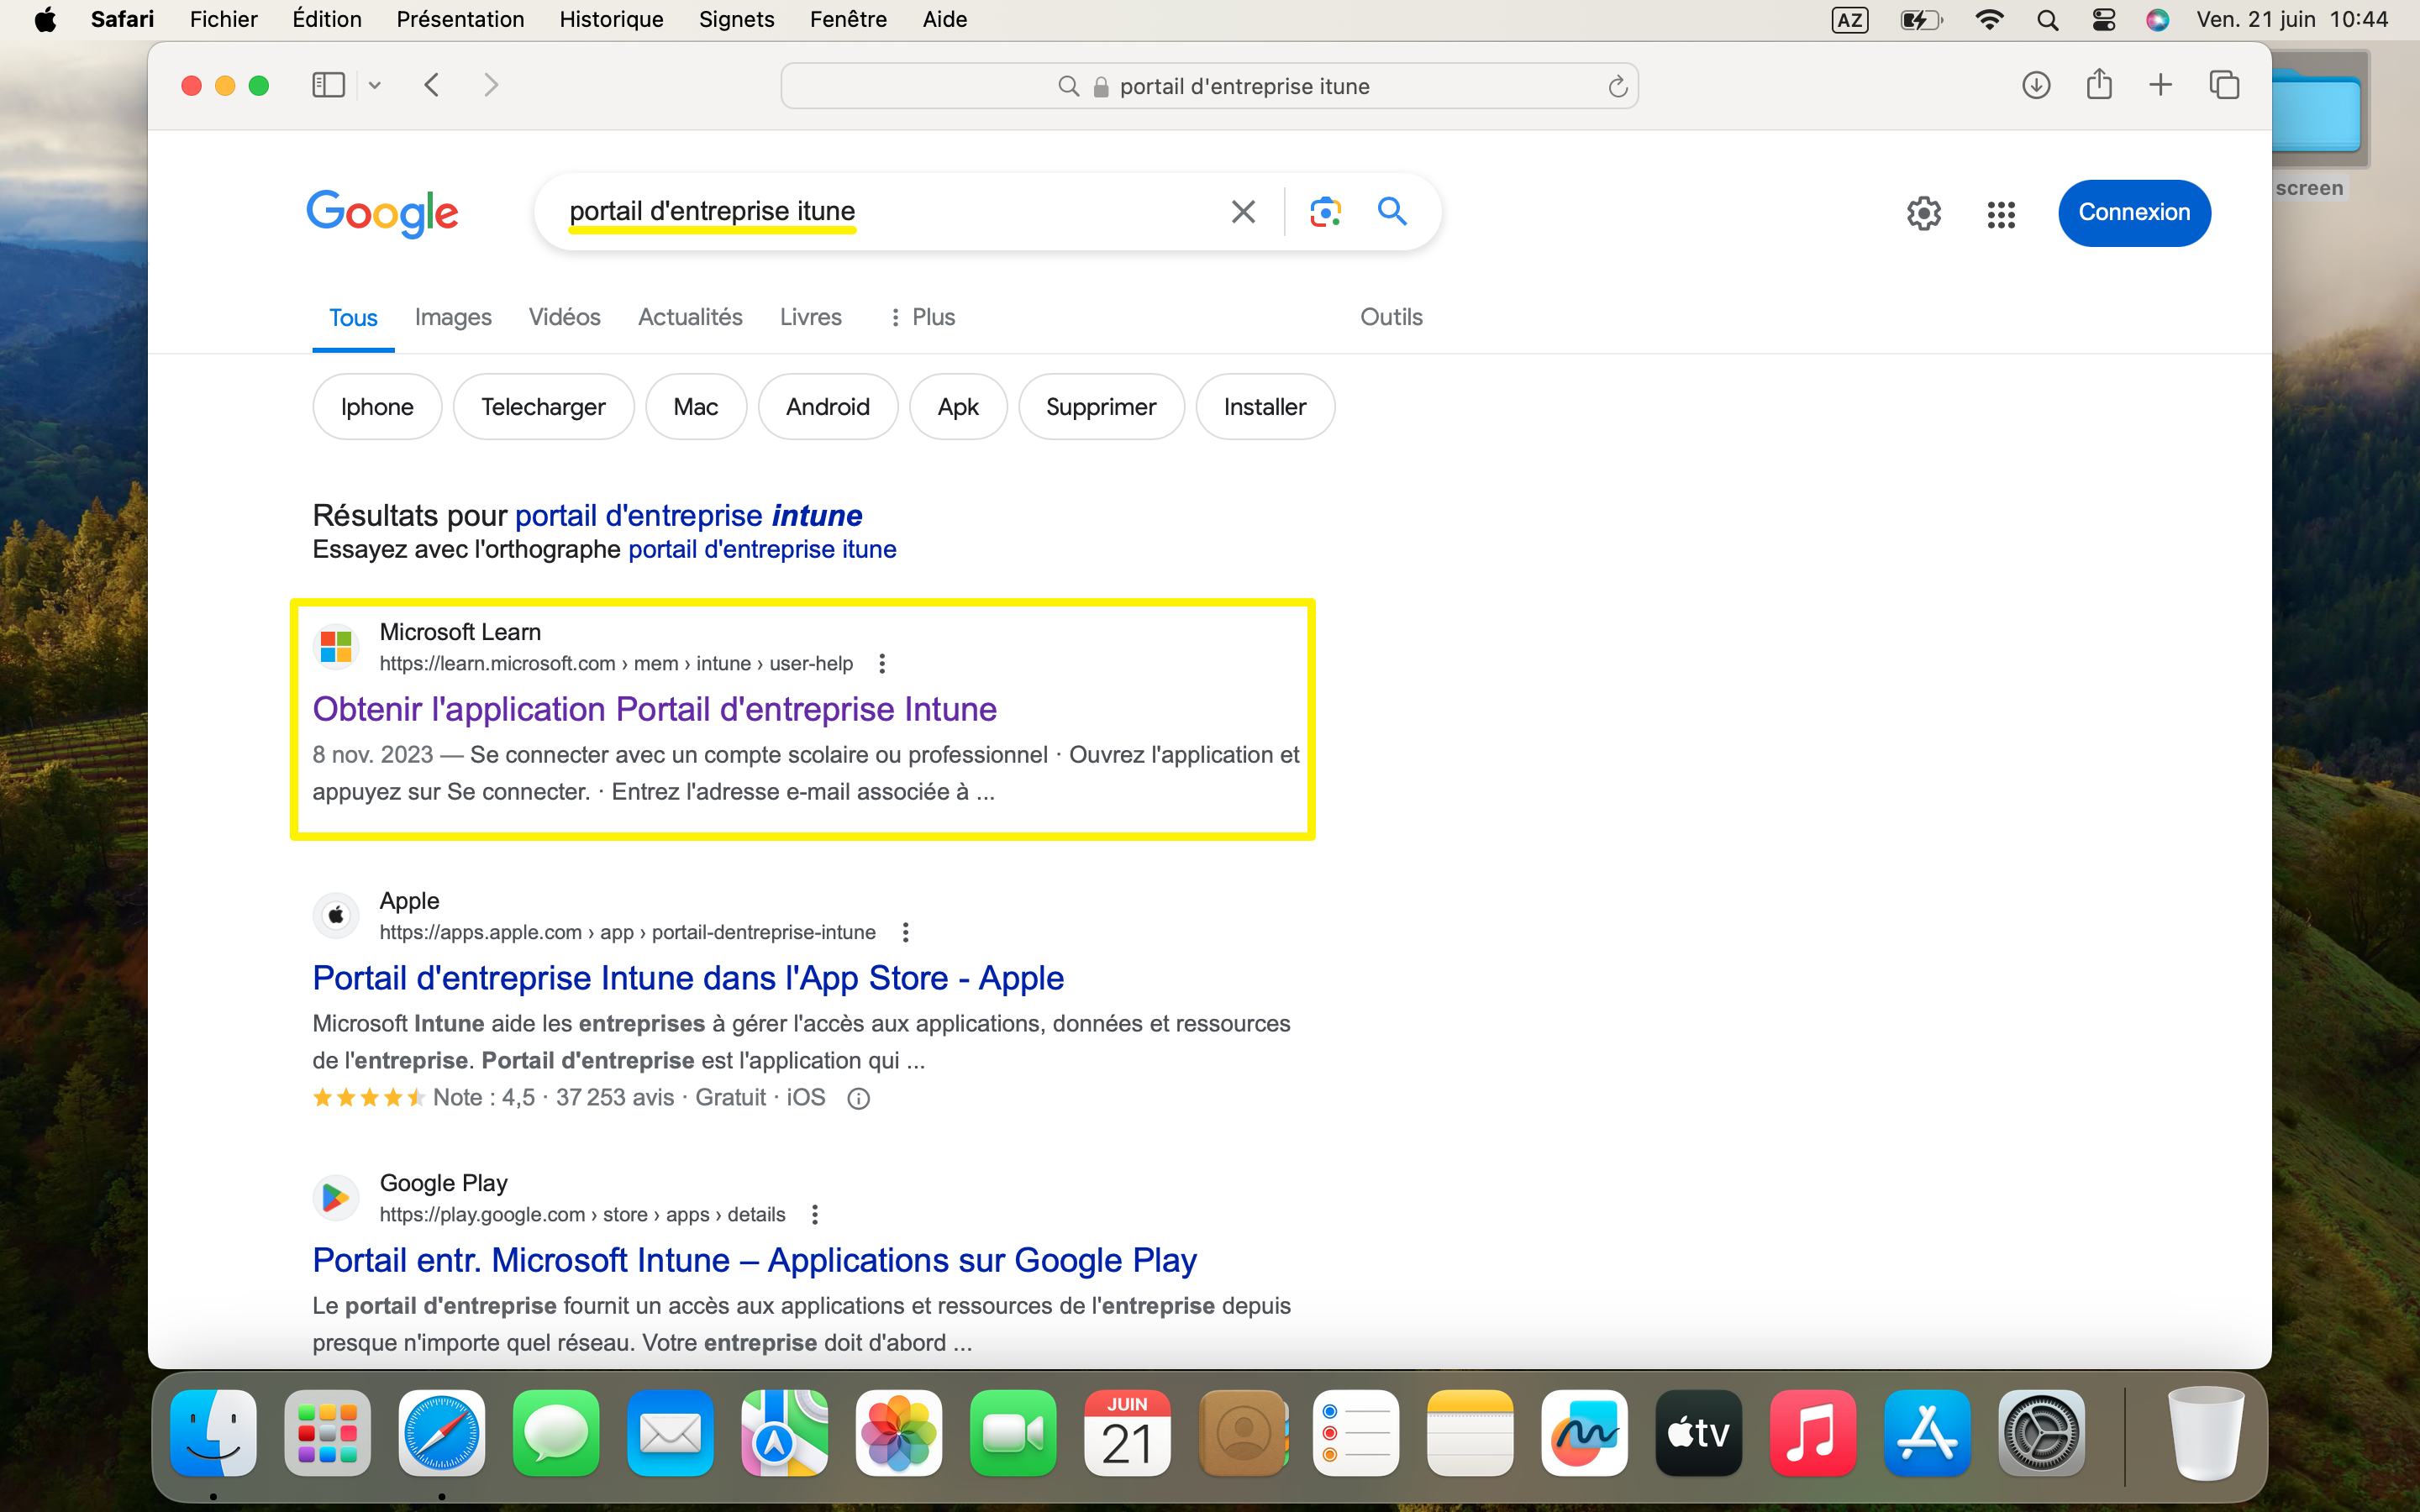Viewport: 2420px width, 1512px height.
Task: Open Music from the Dock
Action: coord(1813,1433)
